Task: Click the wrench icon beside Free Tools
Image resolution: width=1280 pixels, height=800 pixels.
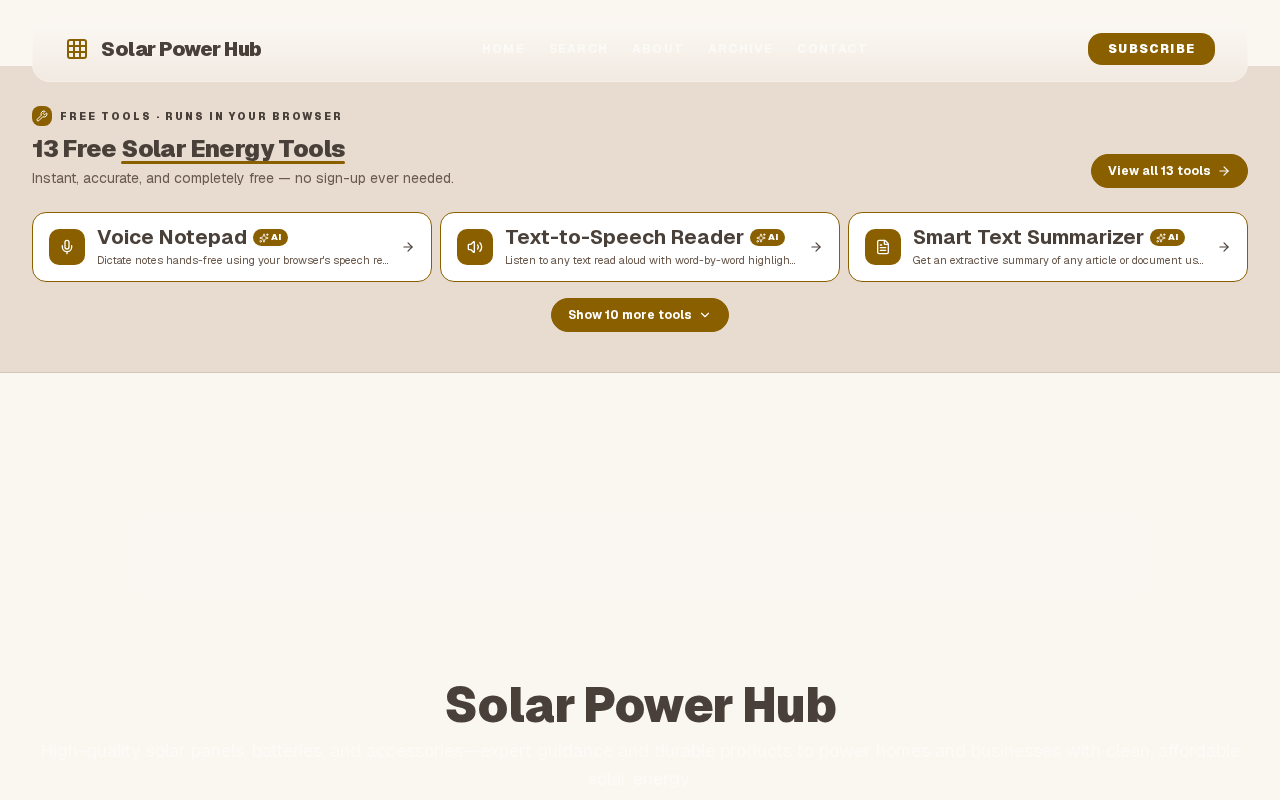Action: pyautogui.click(x=42, y=116)
